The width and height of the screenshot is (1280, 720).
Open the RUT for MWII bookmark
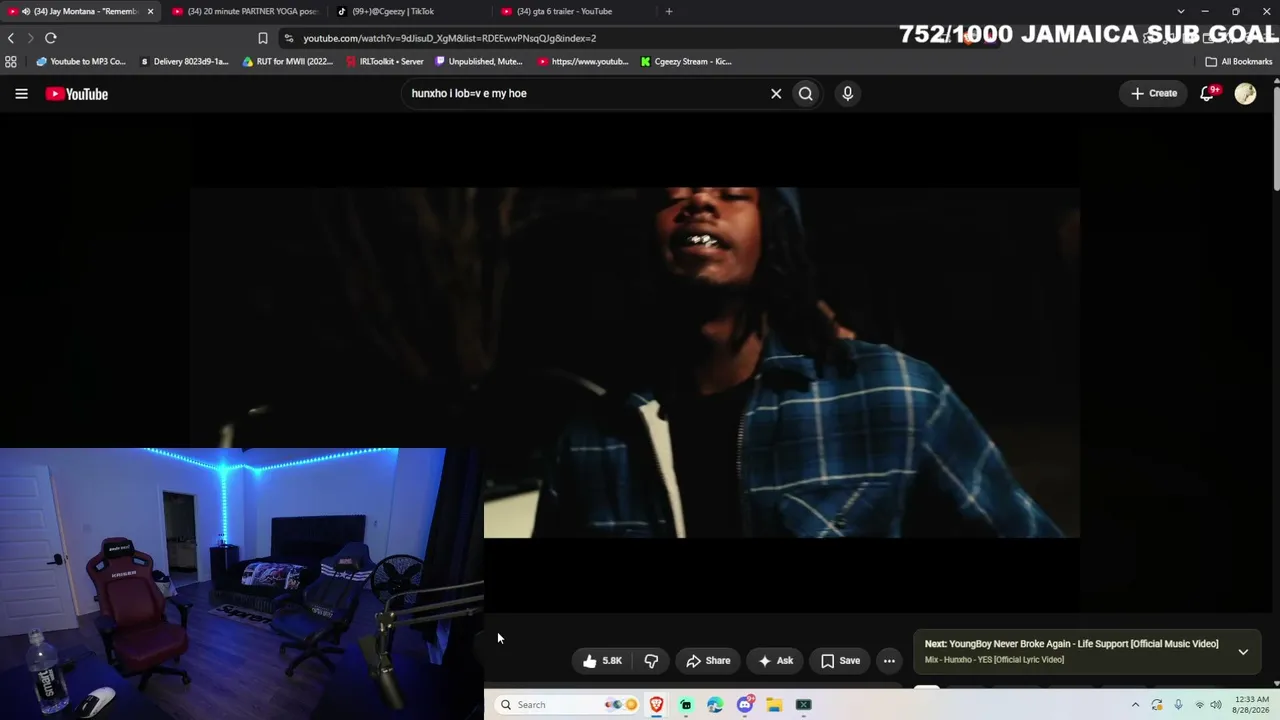click(288, 61)
